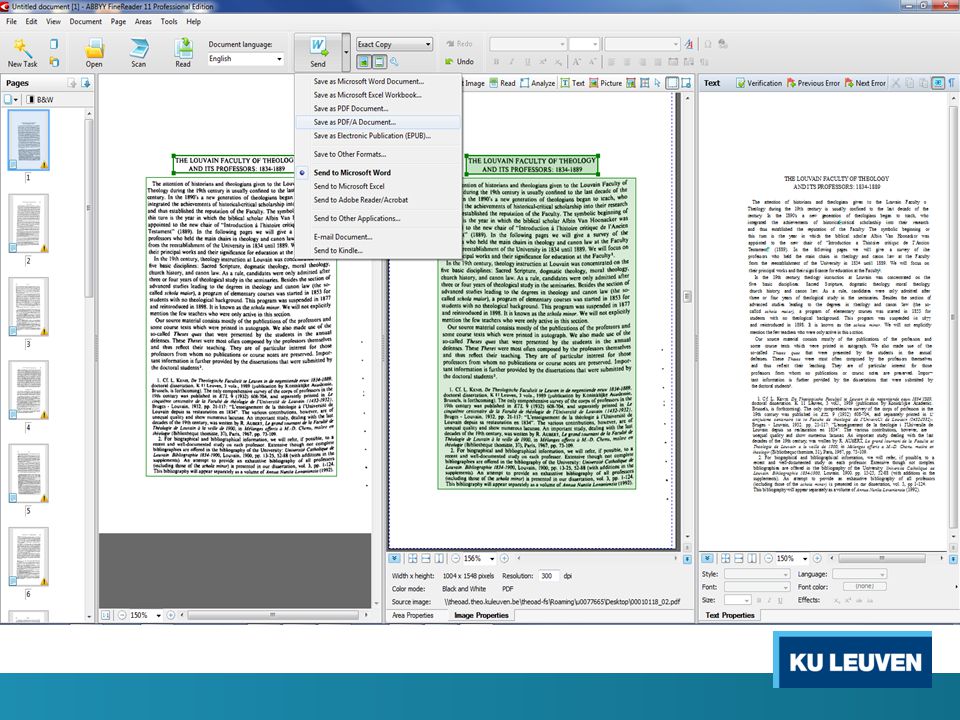Toggle the second layout button under Exact Copy
Image resolution: width=960 pixels, height=720 pixels.
[380, 62]
